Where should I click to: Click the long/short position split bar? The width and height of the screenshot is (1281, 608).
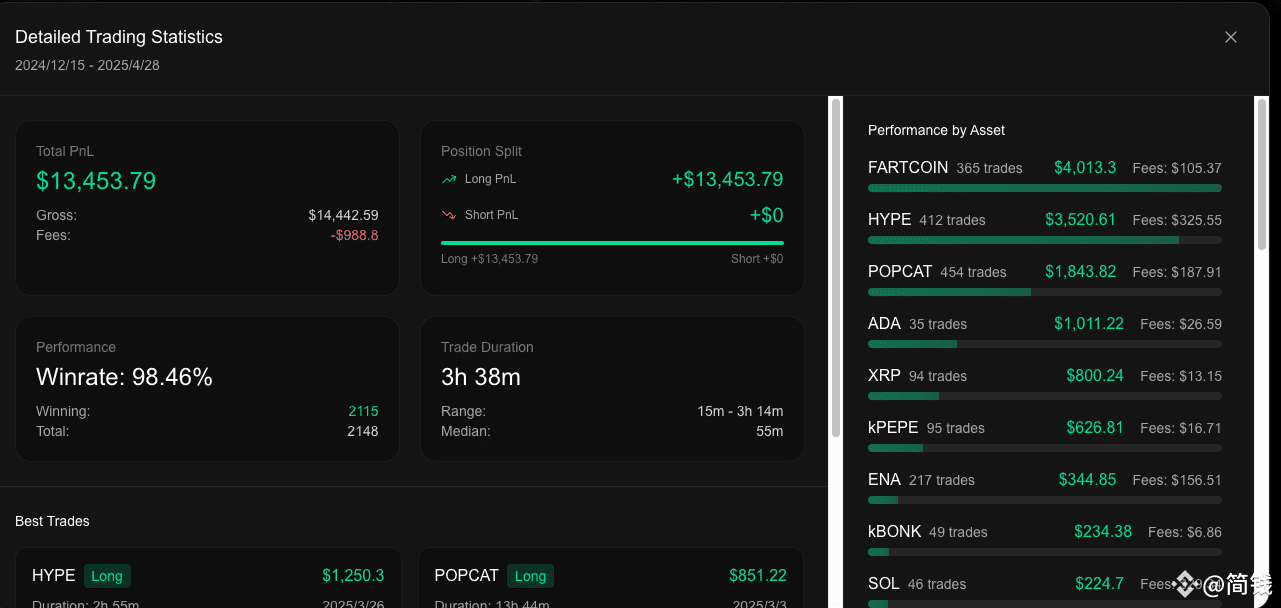pos(612,242)
